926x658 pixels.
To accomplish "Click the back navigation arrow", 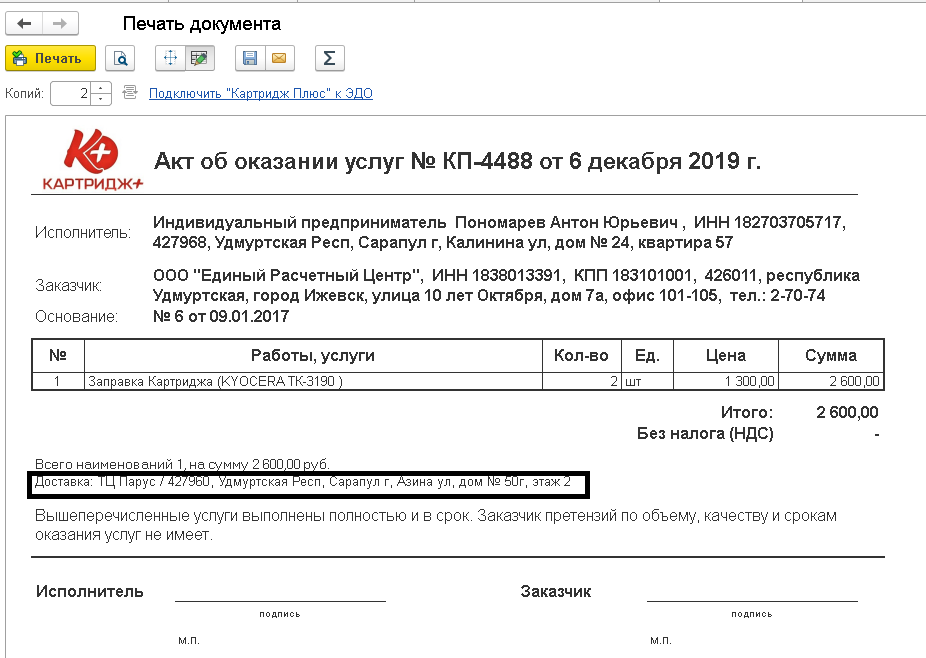I will pos(25,24).
